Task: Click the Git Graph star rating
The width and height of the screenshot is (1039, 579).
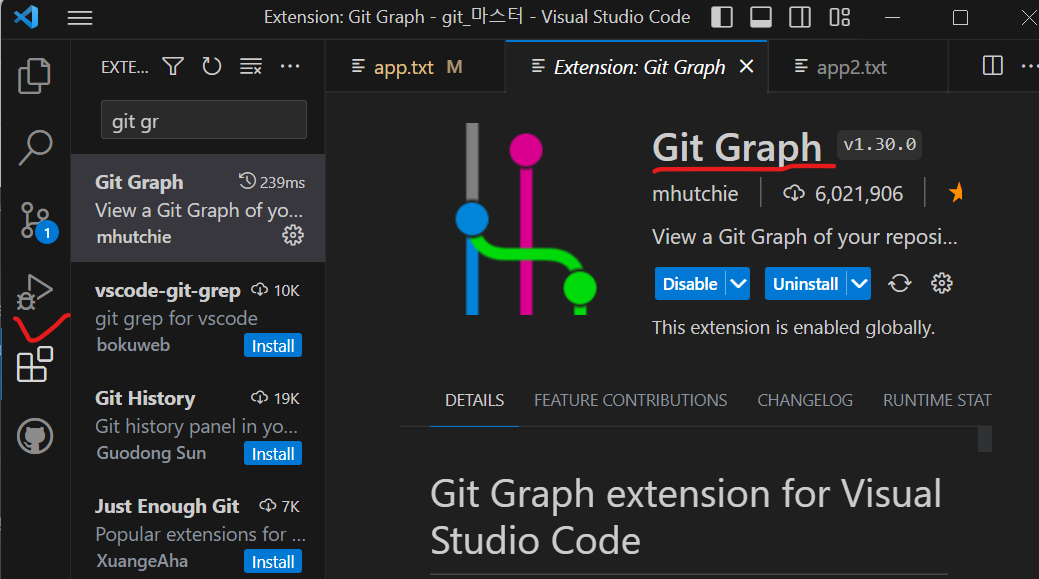Action: (x=955, y=193)
